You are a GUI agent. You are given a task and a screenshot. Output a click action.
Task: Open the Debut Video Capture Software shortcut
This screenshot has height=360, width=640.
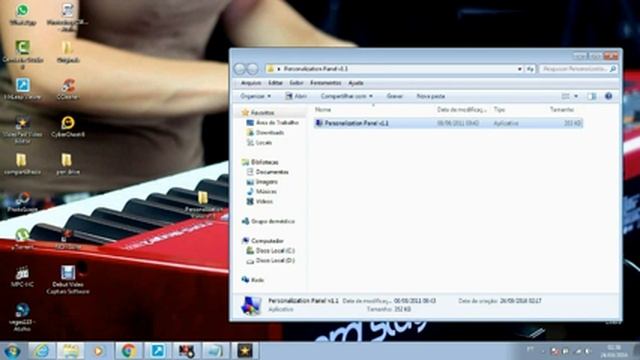68,280
